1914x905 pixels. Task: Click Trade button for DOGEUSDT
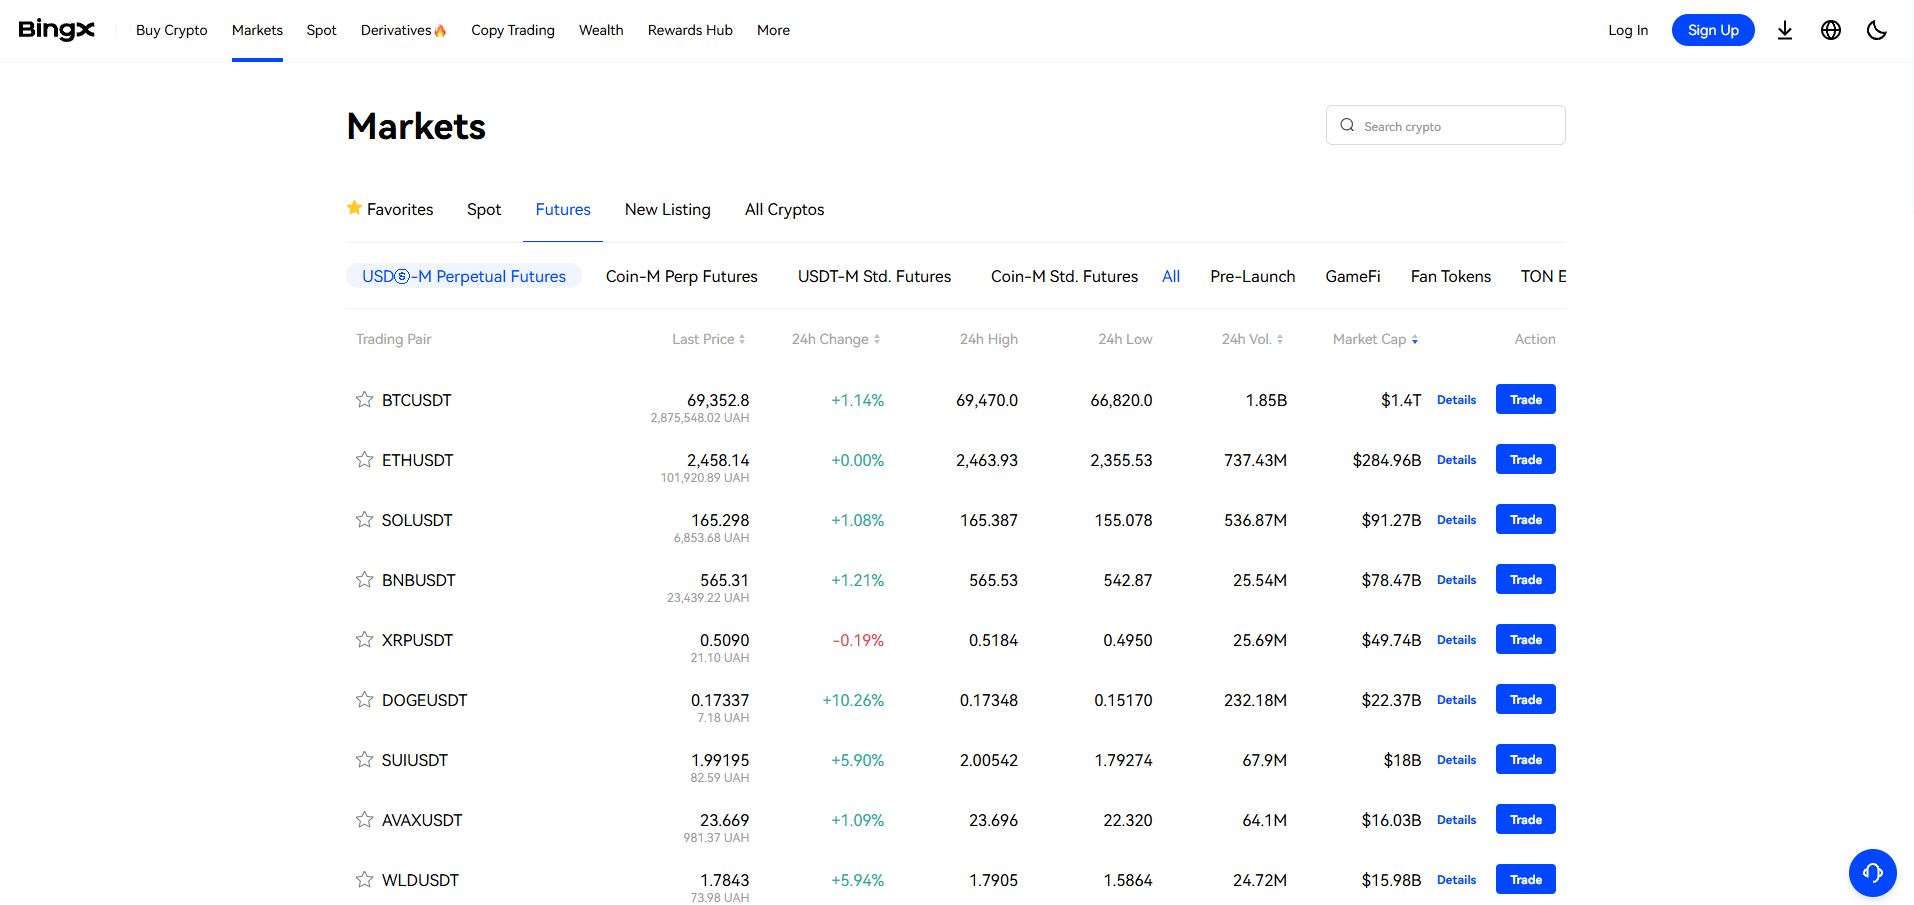[x=1526, y=699]
